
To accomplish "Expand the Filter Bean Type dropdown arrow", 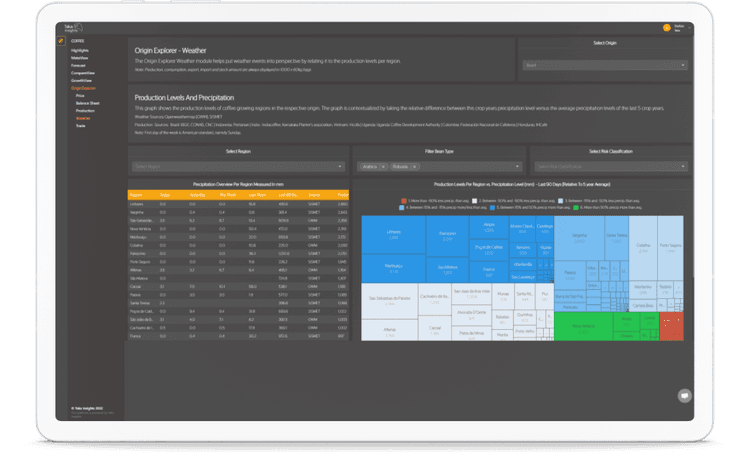I will (517, 167).
